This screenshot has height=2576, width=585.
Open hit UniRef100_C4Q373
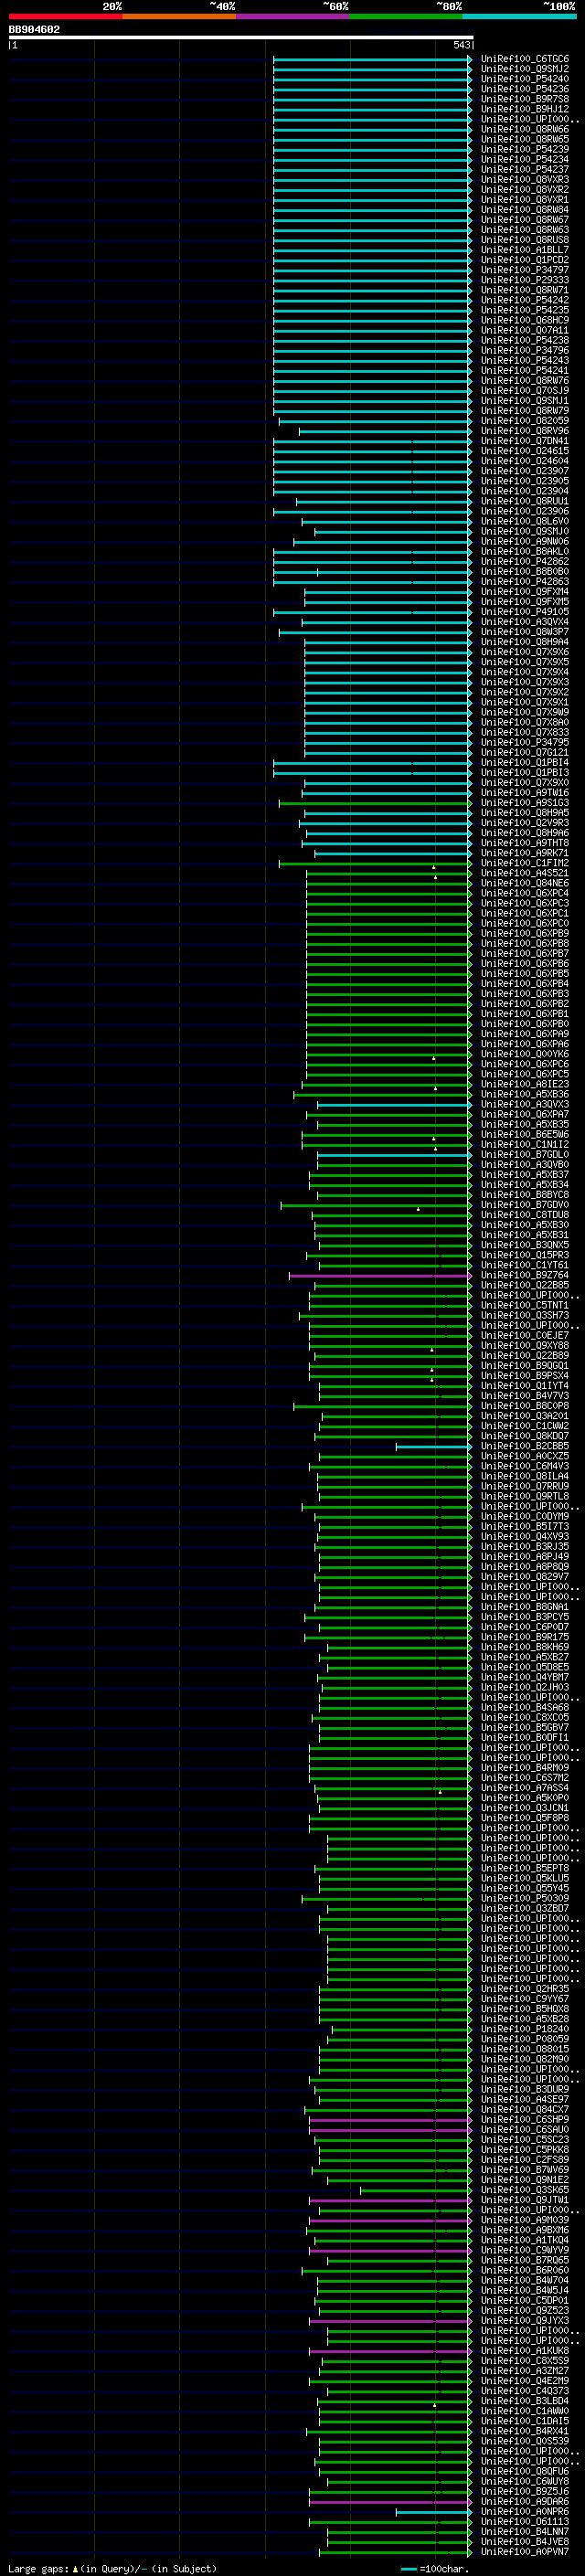[525, 2391]
